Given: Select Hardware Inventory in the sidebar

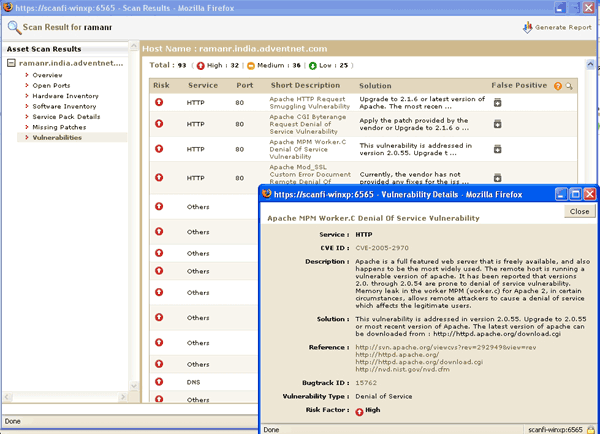Looking at the screenshot, I should pos(65,96).
